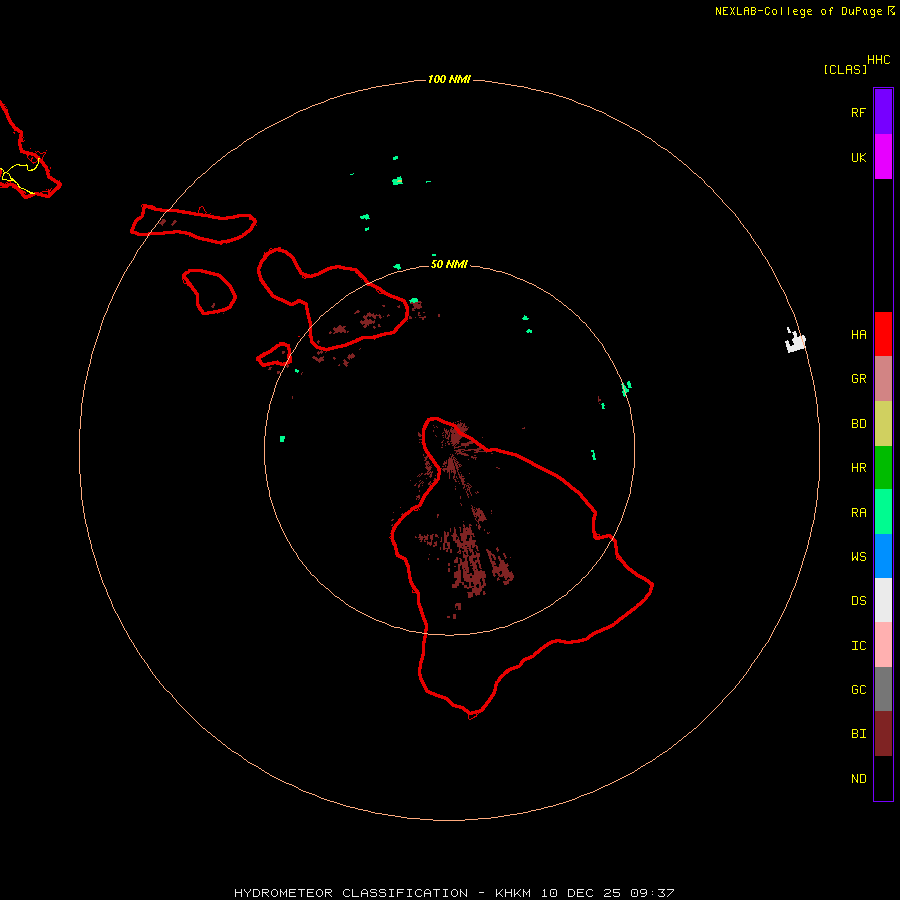The height and width of the screenshot is (900, 900).
Task: Click the RA light-green legend swatch
Action: click(x=883, y=512)
